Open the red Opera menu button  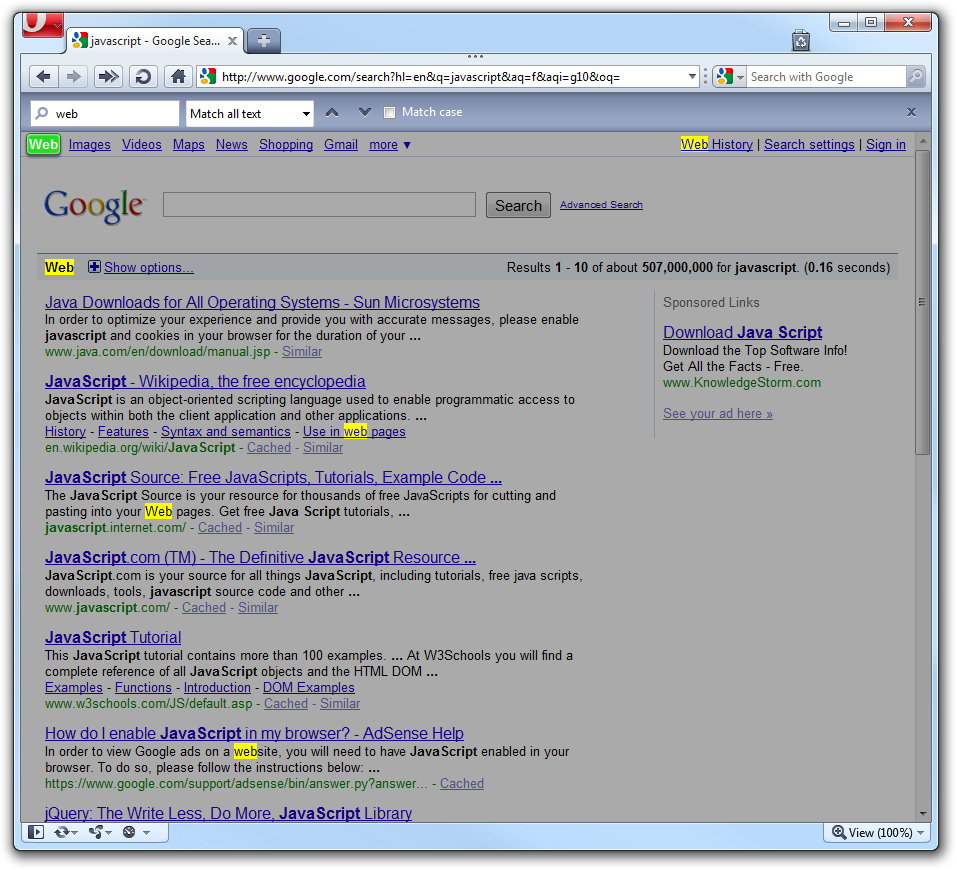pyautogui.click(x=42, y=24)
